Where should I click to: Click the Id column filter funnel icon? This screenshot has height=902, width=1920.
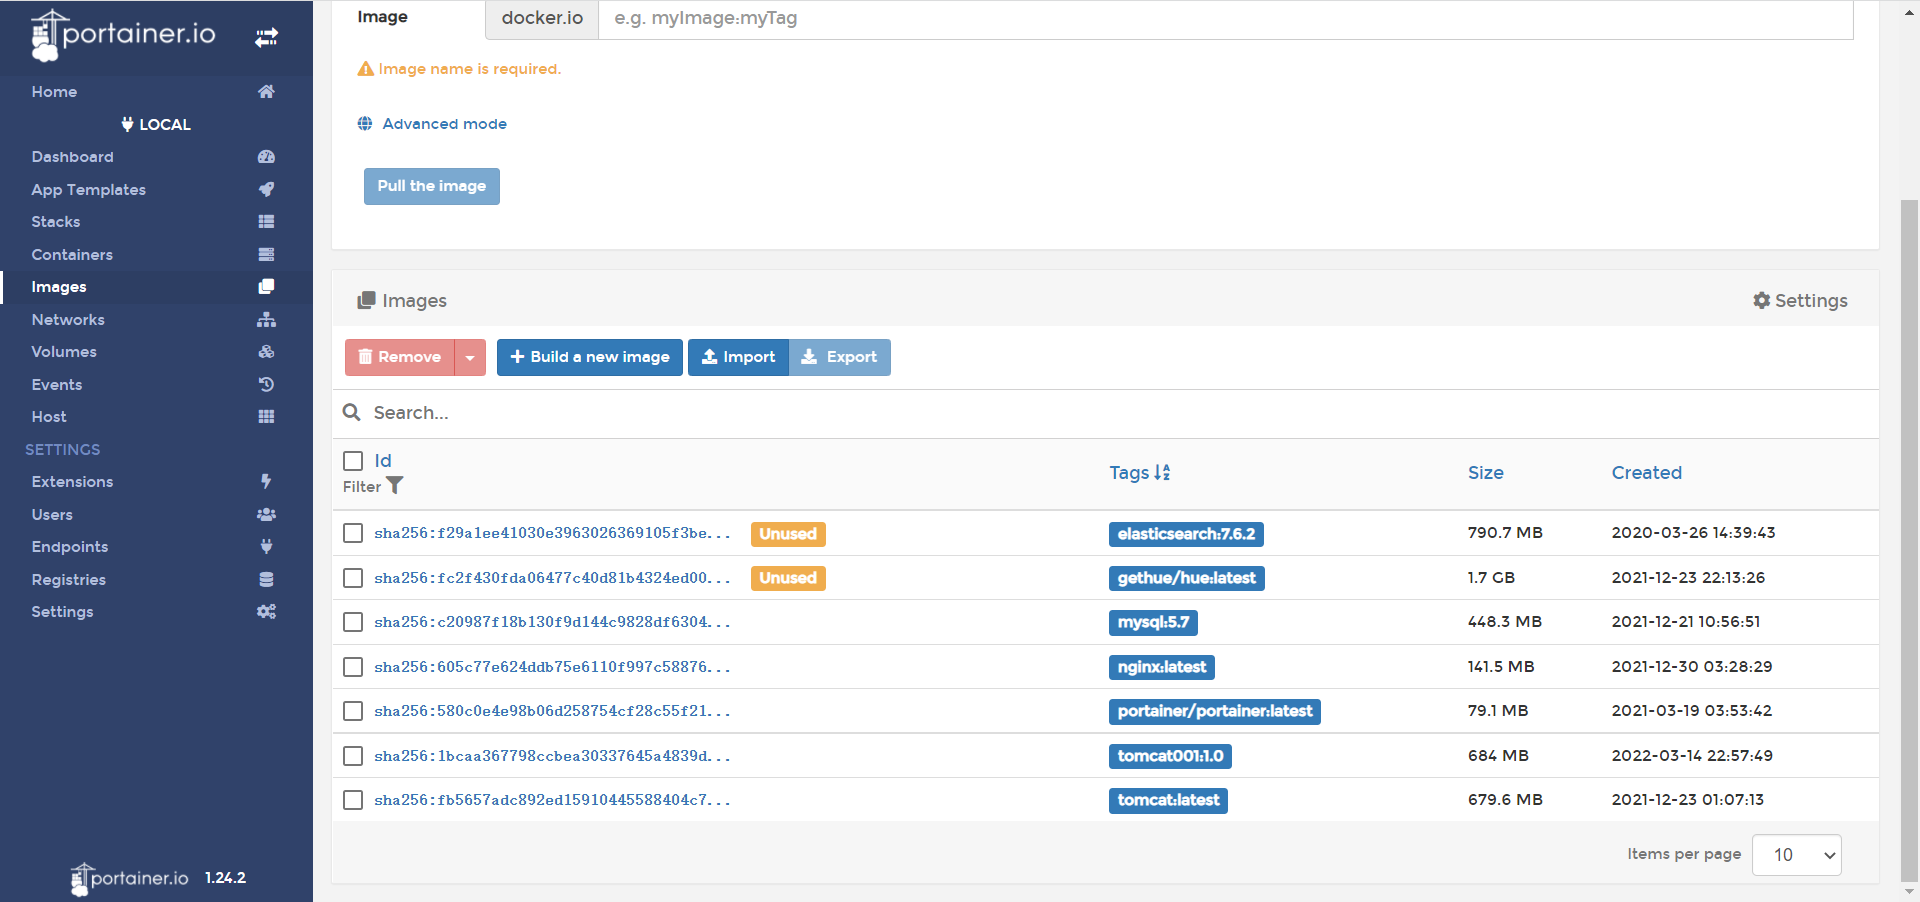pos(395,486)
